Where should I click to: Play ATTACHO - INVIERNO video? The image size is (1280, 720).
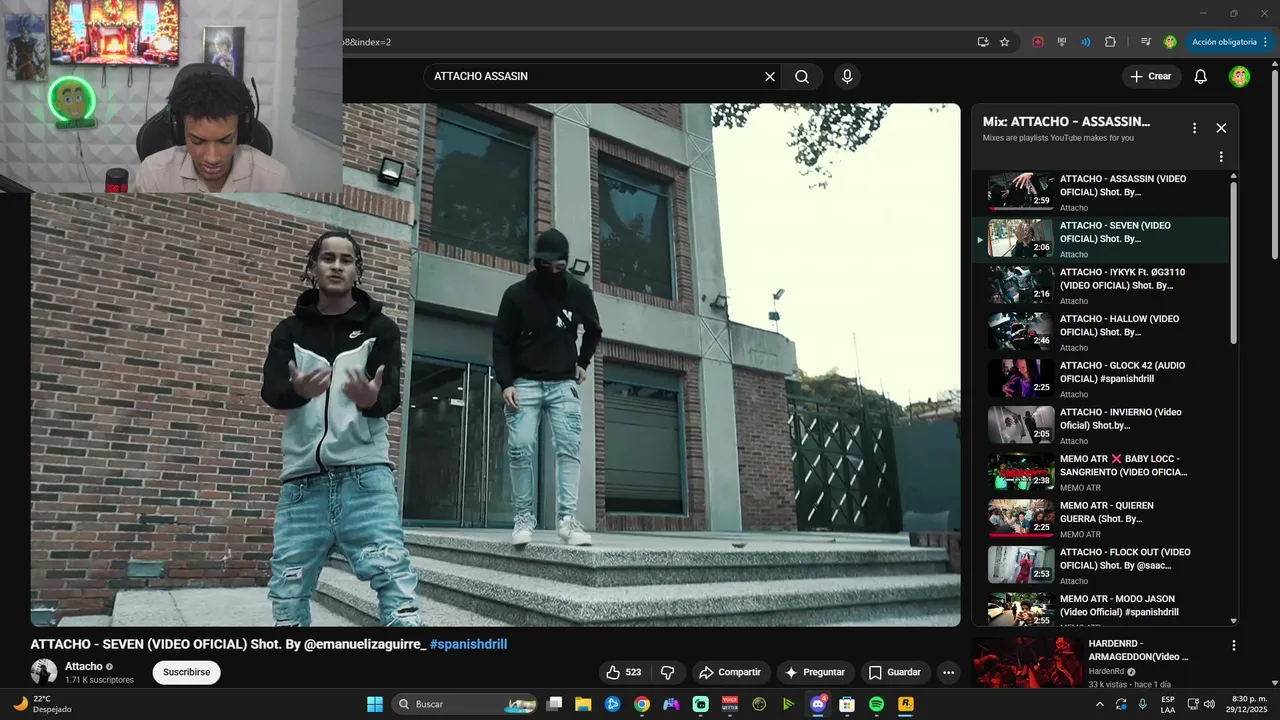(x=1100, y=426)
